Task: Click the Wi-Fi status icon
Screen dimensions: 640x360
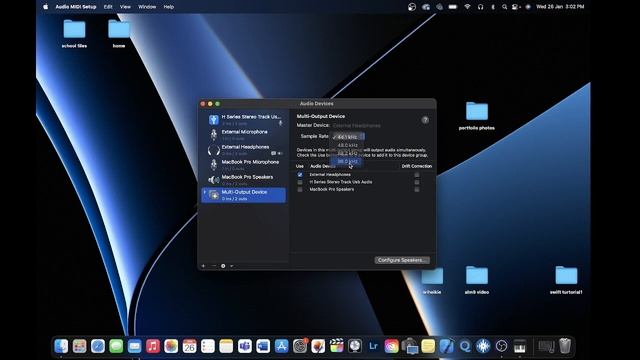Action: (467, 7)
